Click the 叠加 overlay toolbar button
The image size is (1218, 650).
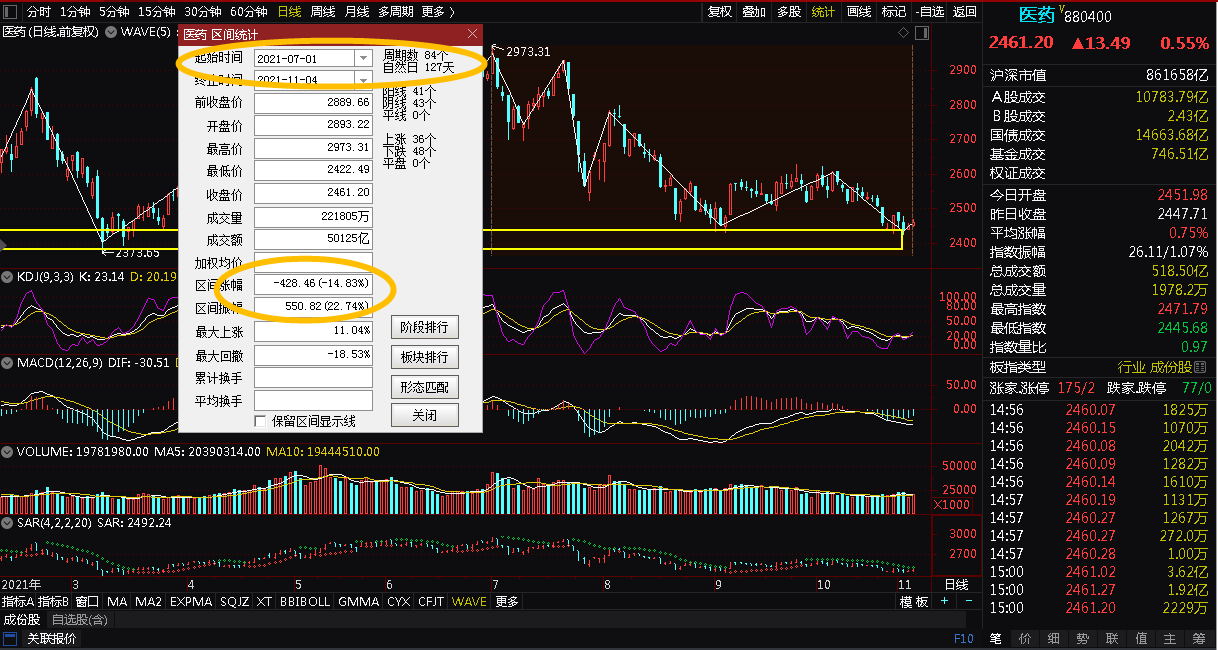(x=755, y=12)
